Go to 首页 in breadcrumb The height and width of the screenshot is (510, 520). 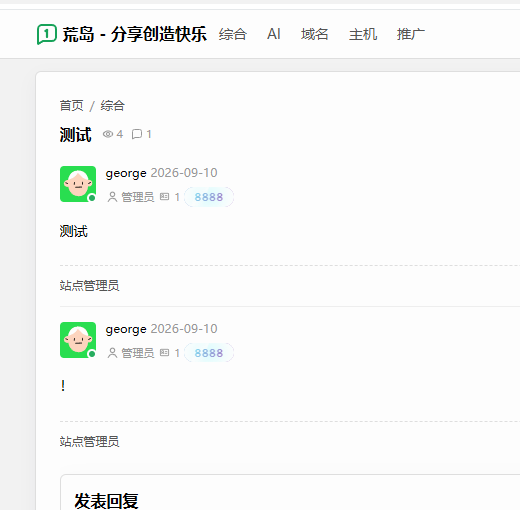click(71, 106)
